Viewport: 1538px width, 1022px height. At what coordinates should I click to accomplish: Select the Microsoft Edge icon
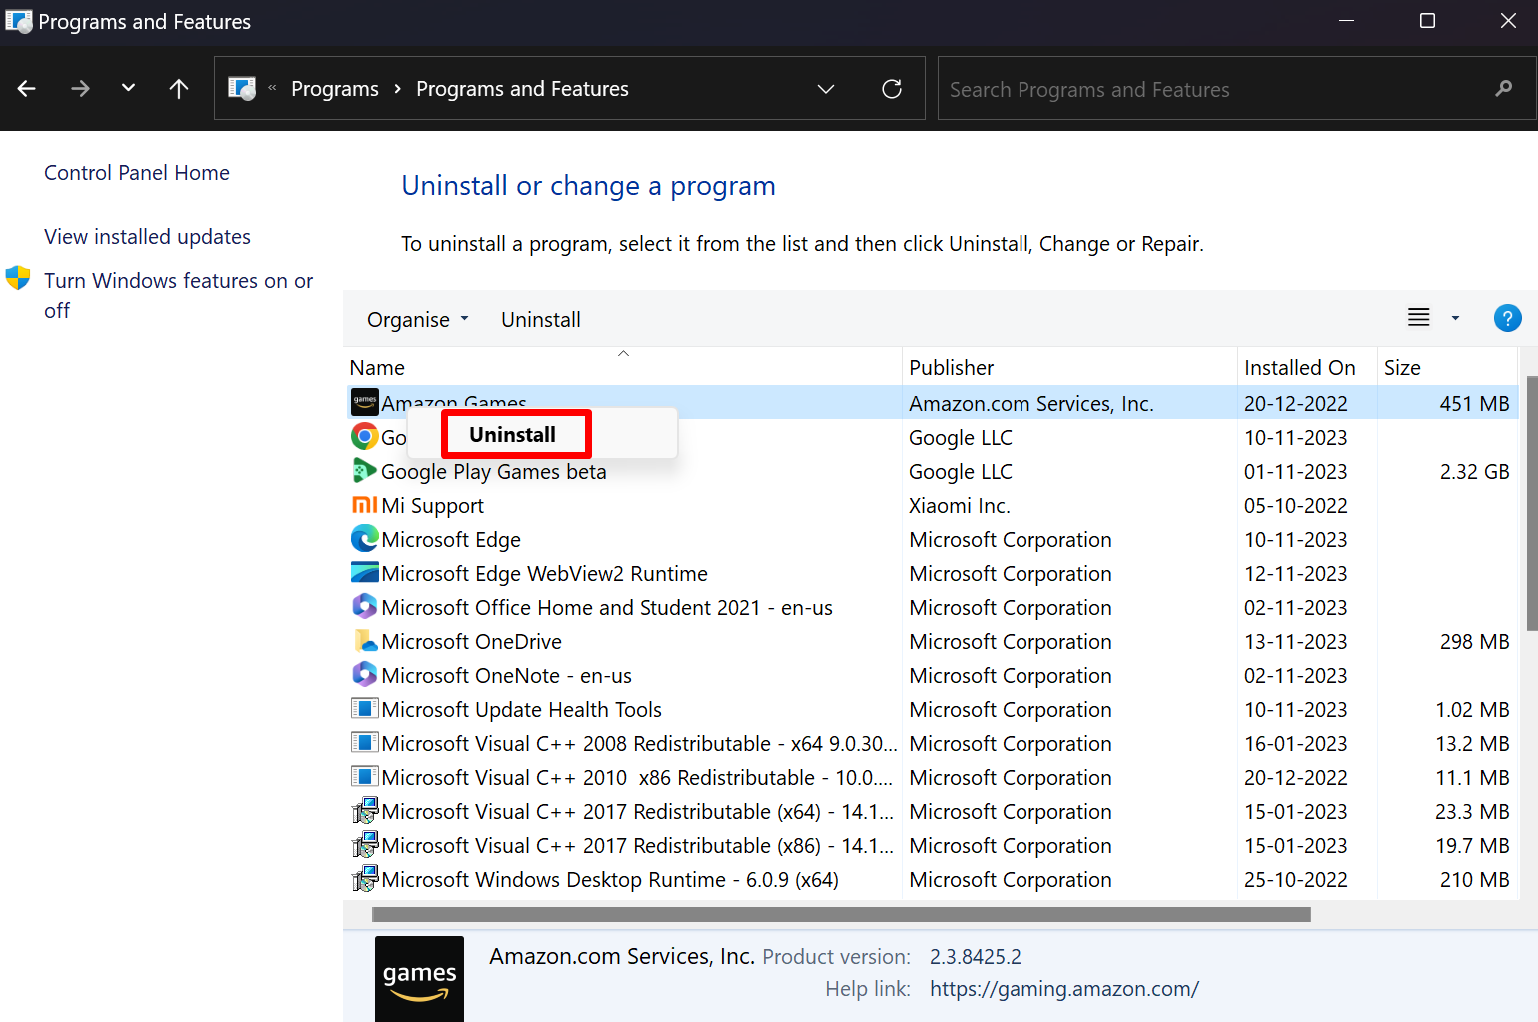click(x=365, y=538)
